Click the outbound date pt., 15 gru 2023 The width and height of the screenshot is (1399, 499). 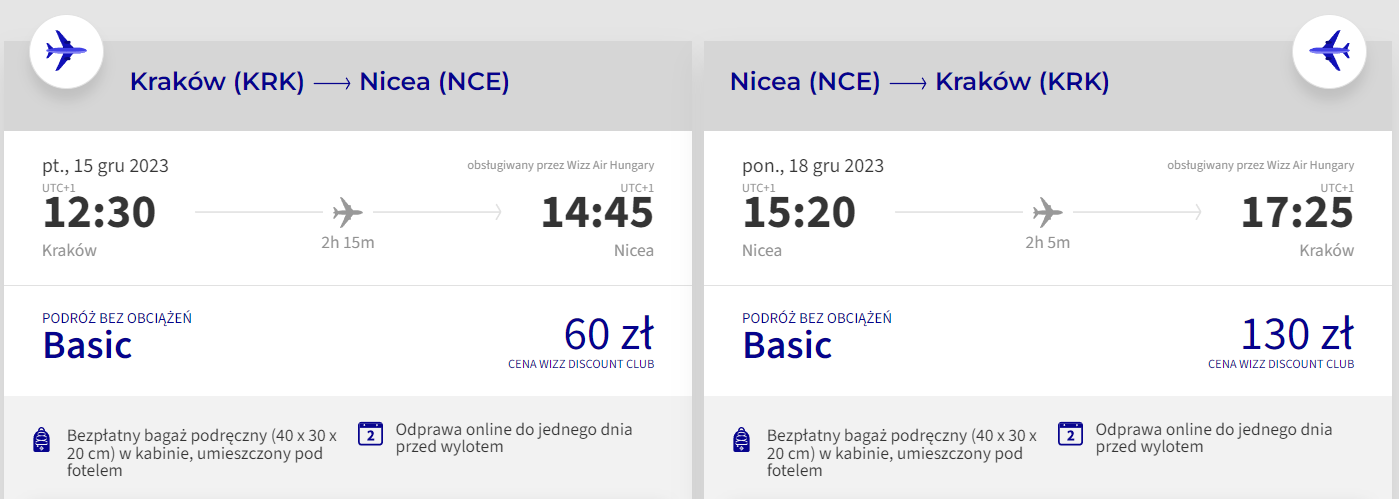pos(105,166)
